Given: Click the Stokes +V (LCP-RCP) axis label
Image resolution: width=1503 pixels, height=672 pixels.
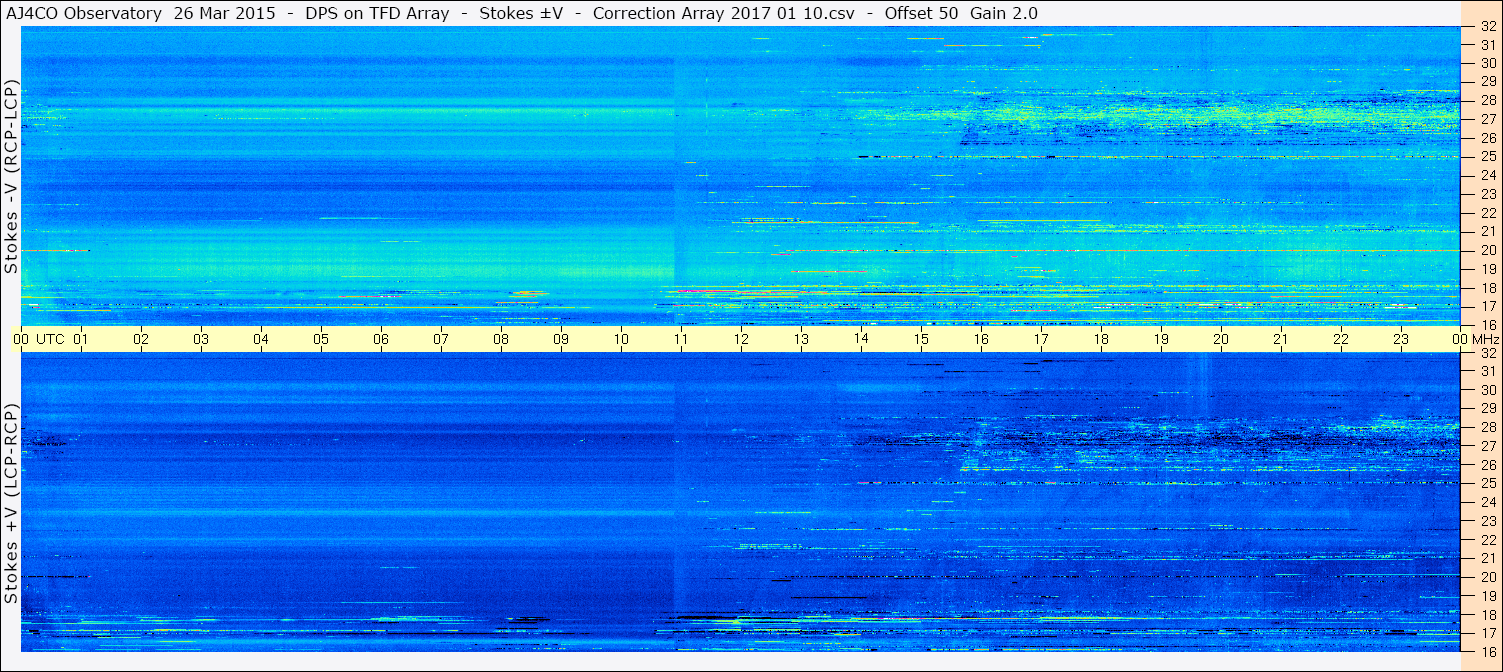Looking at the screenshot, I should coord(12,504).
